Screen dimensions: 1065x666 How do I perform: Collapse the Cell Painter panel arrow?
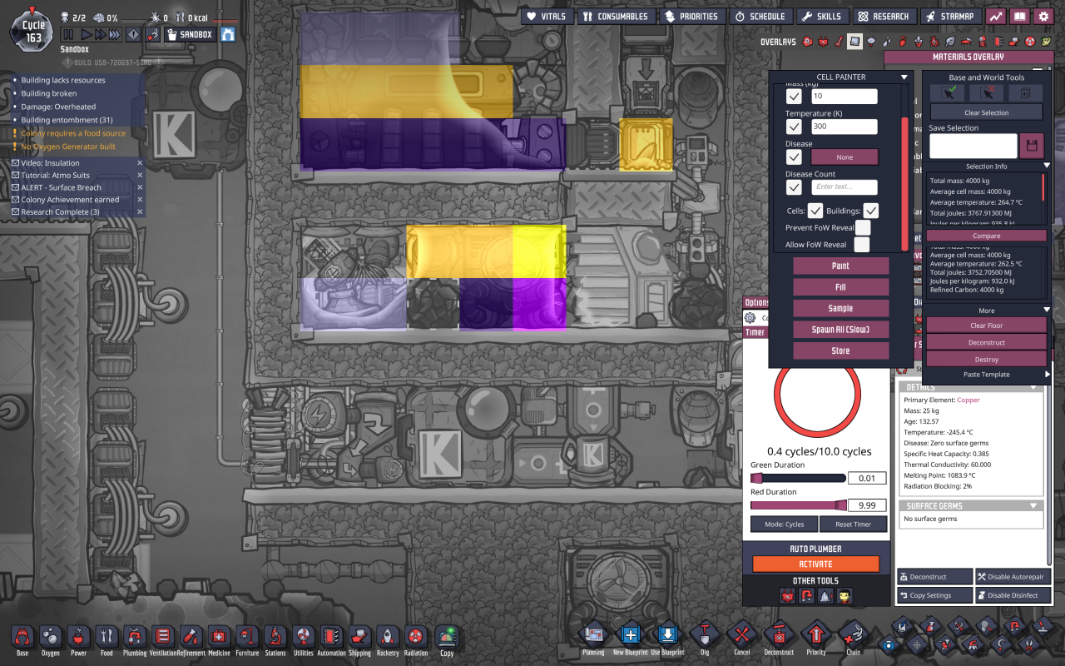(904, 77)
